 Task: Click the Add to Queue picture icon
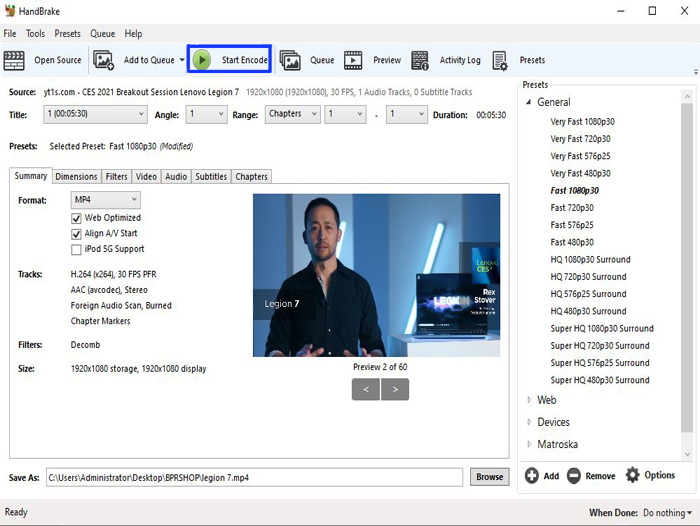point(103,60)
